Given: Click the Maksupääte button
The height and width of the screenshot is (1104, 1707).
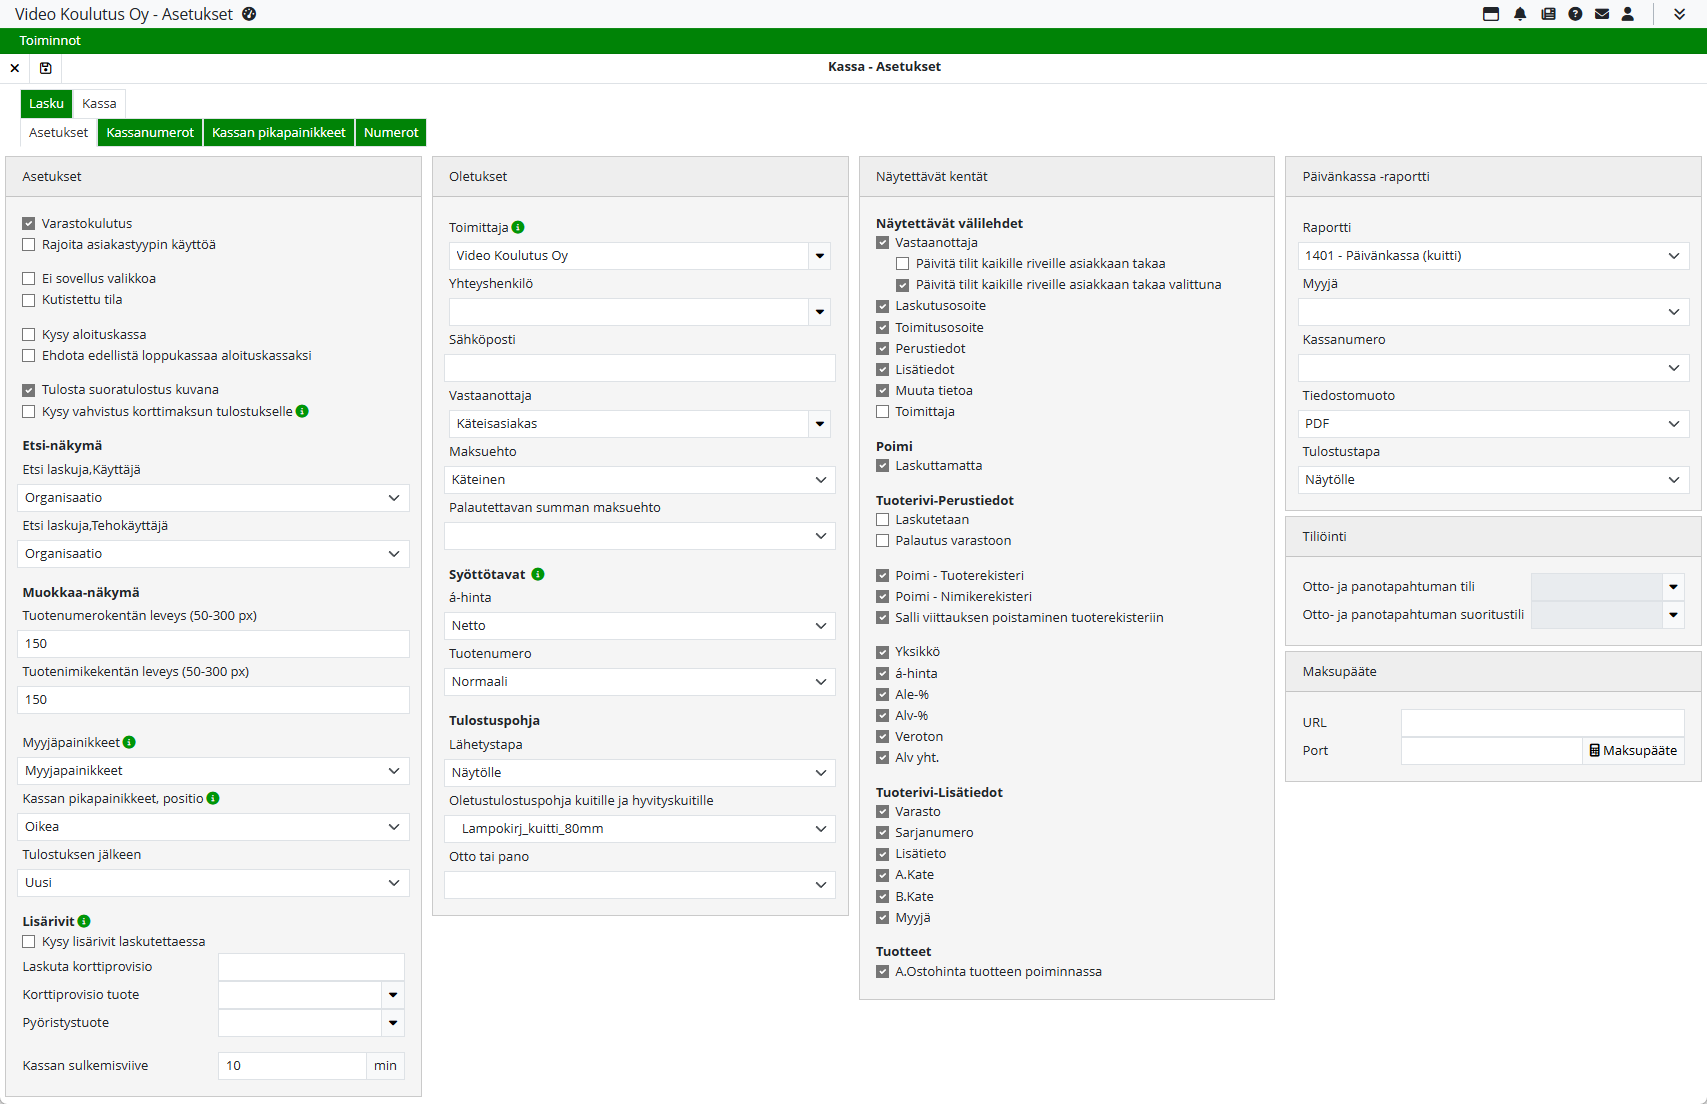Looking at the screenshot, I should (x=1632, y=751).
